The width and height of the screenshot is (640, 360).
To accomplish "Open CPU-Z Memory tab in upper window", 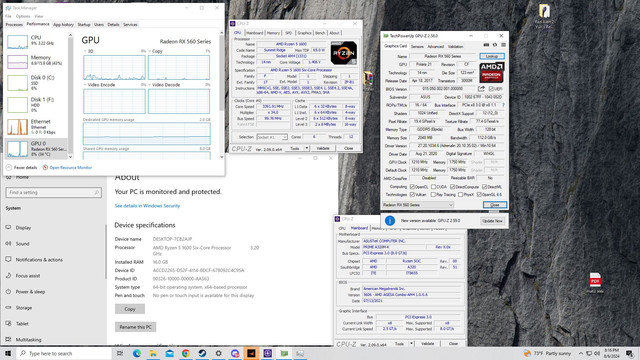I will [x=273, y=33].
